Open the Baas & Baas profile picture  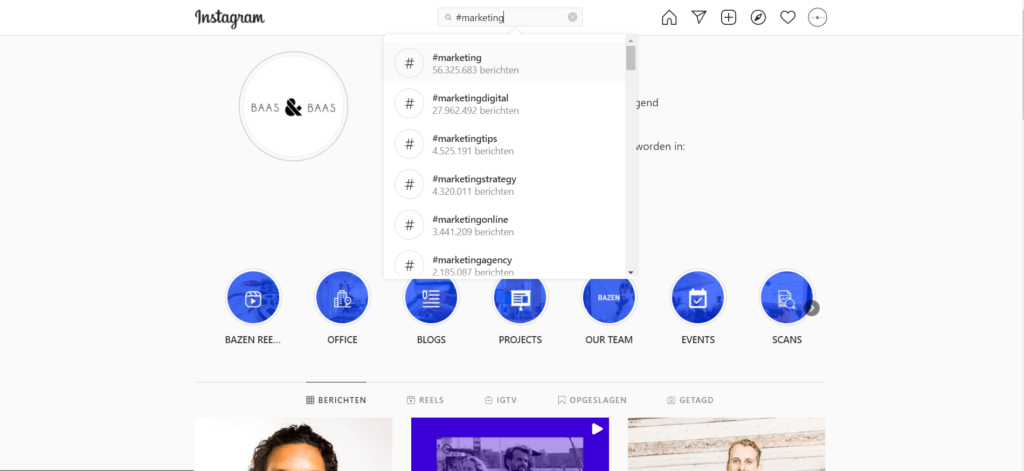(293, 106)
